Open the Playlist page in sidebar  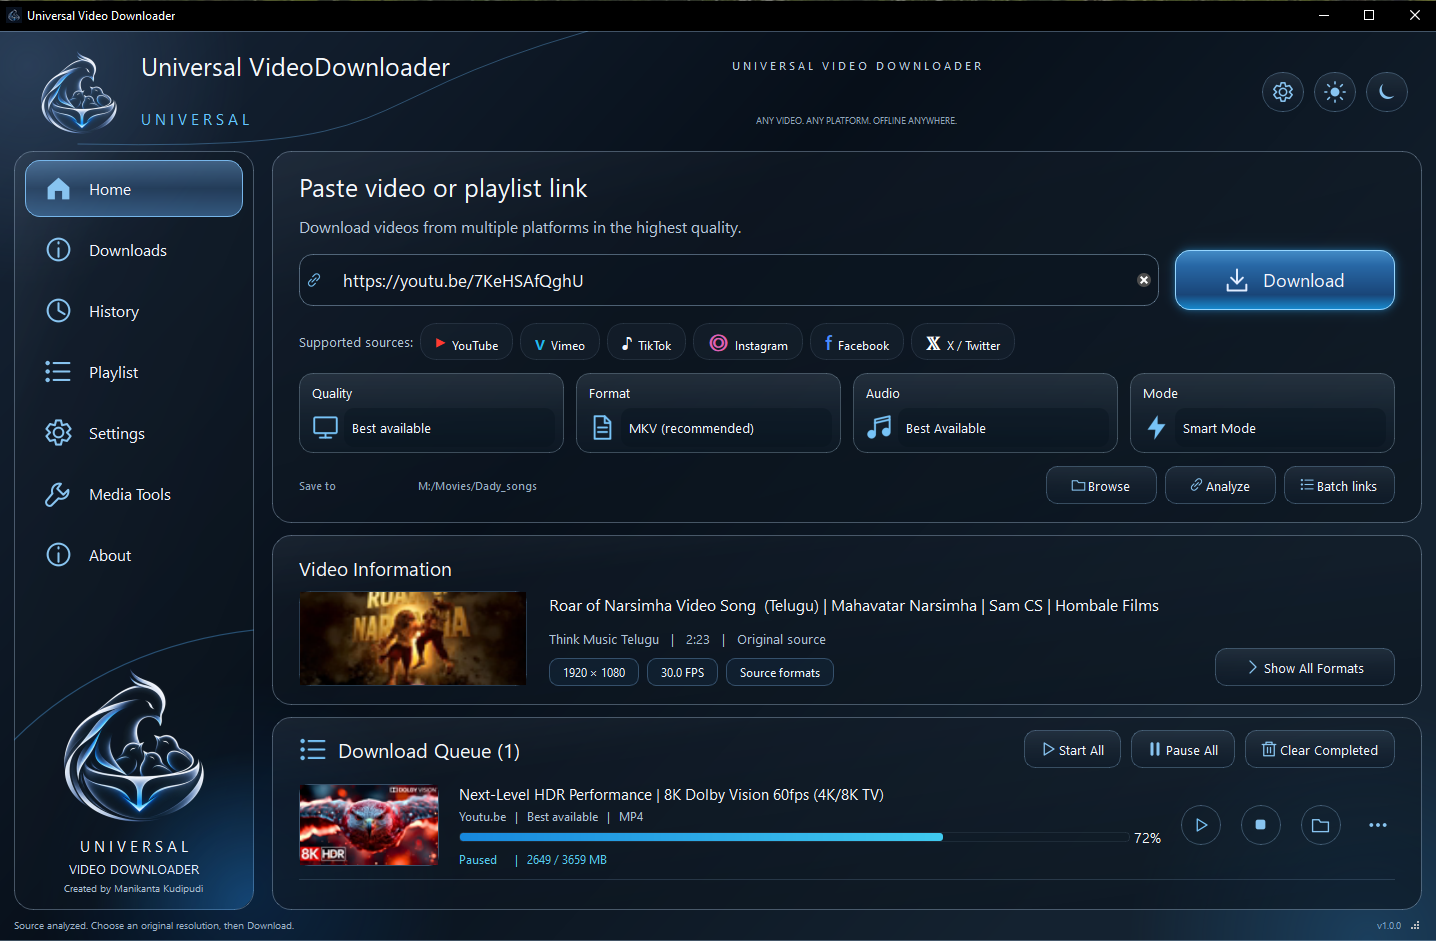(x=134, y=372)
